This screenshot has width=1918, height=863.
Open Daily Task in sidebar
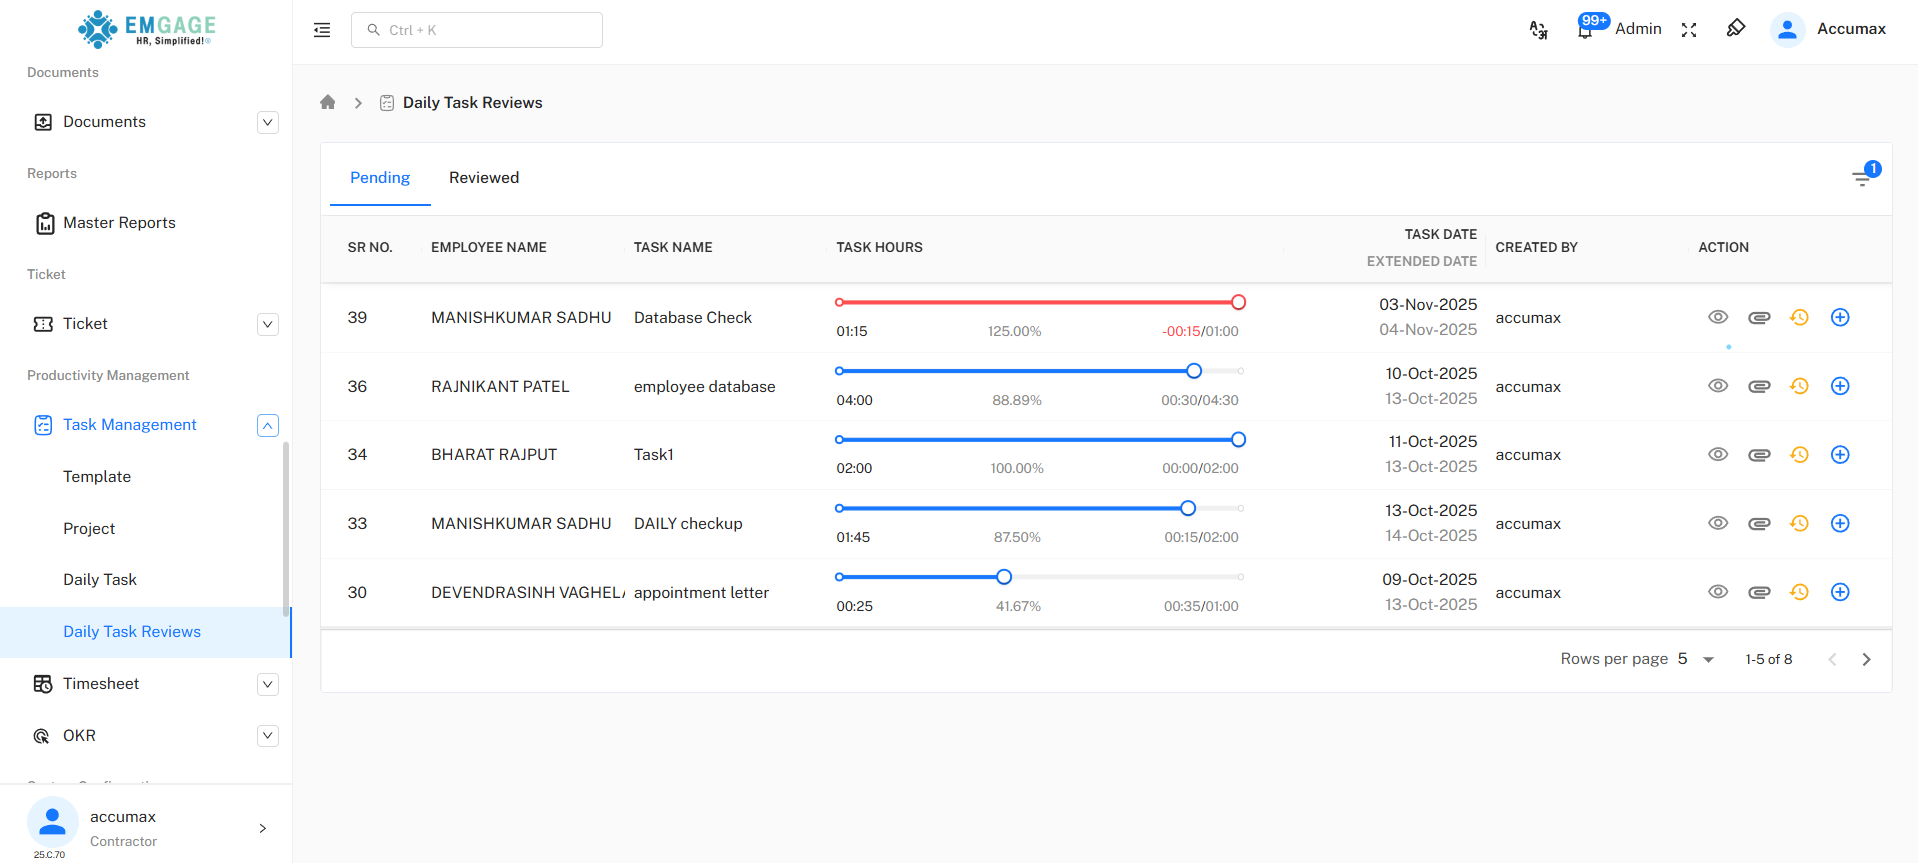click(100, 580)
